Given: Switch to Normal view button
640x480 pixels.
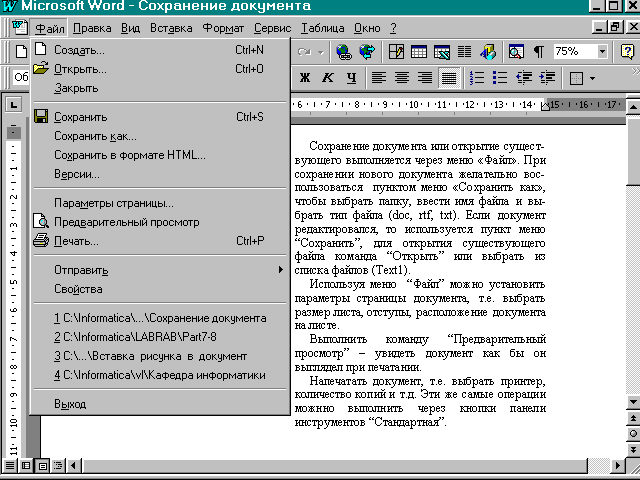Looking at the screenshot, I should coord(10,465).
